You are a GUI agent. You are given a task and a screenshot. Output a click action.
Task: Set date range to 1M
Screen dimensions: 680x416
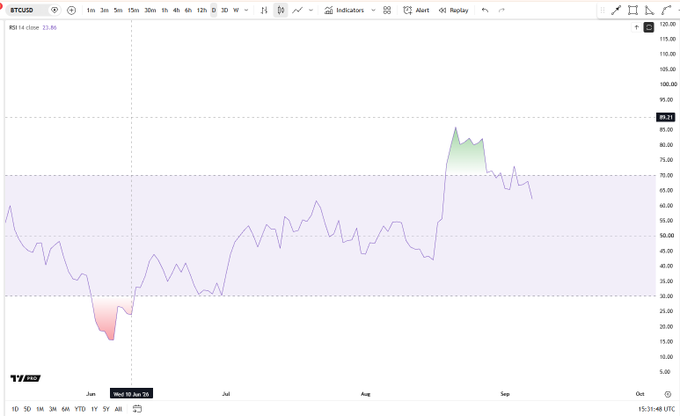click(40, 409)
